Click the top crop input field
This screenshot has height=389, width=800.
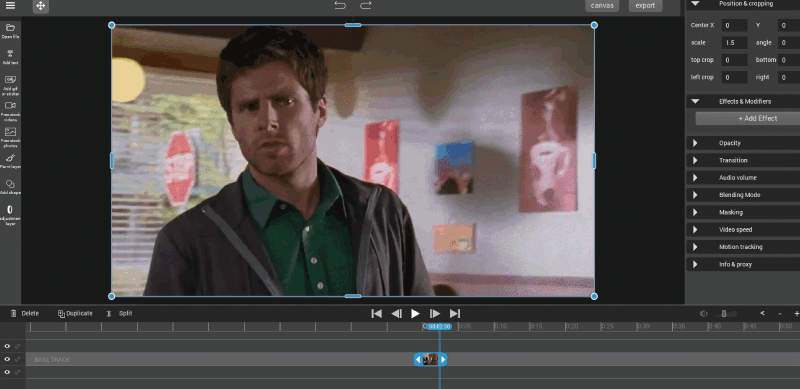pyautogui.click(x=735, y=60)
